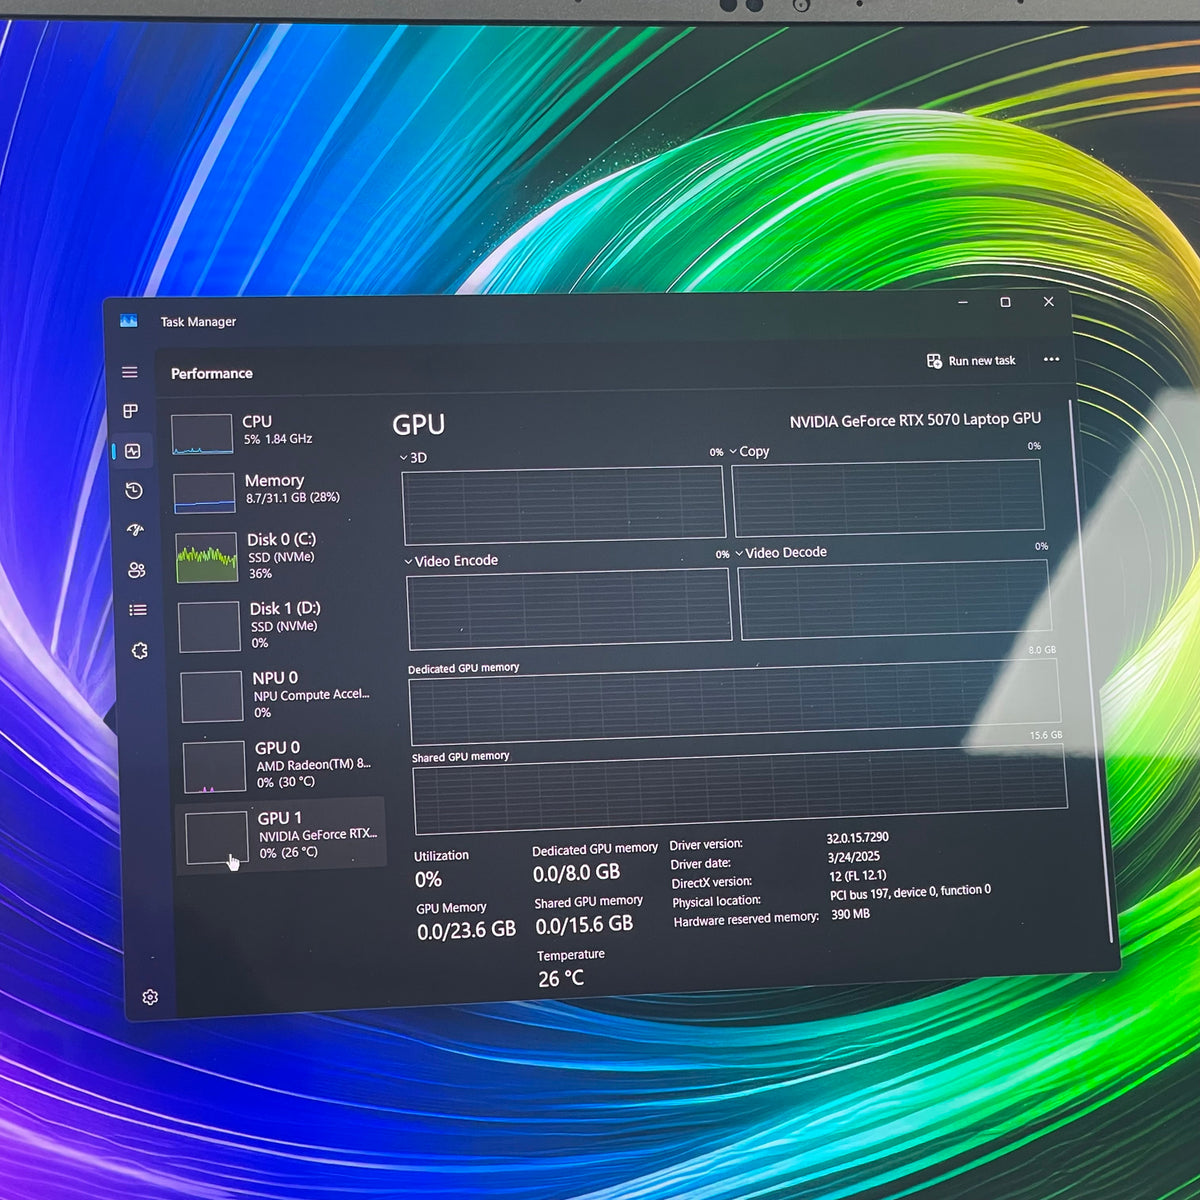Open the App history page icon
Screen dimensions: 1200x1200
pos(134,491)
